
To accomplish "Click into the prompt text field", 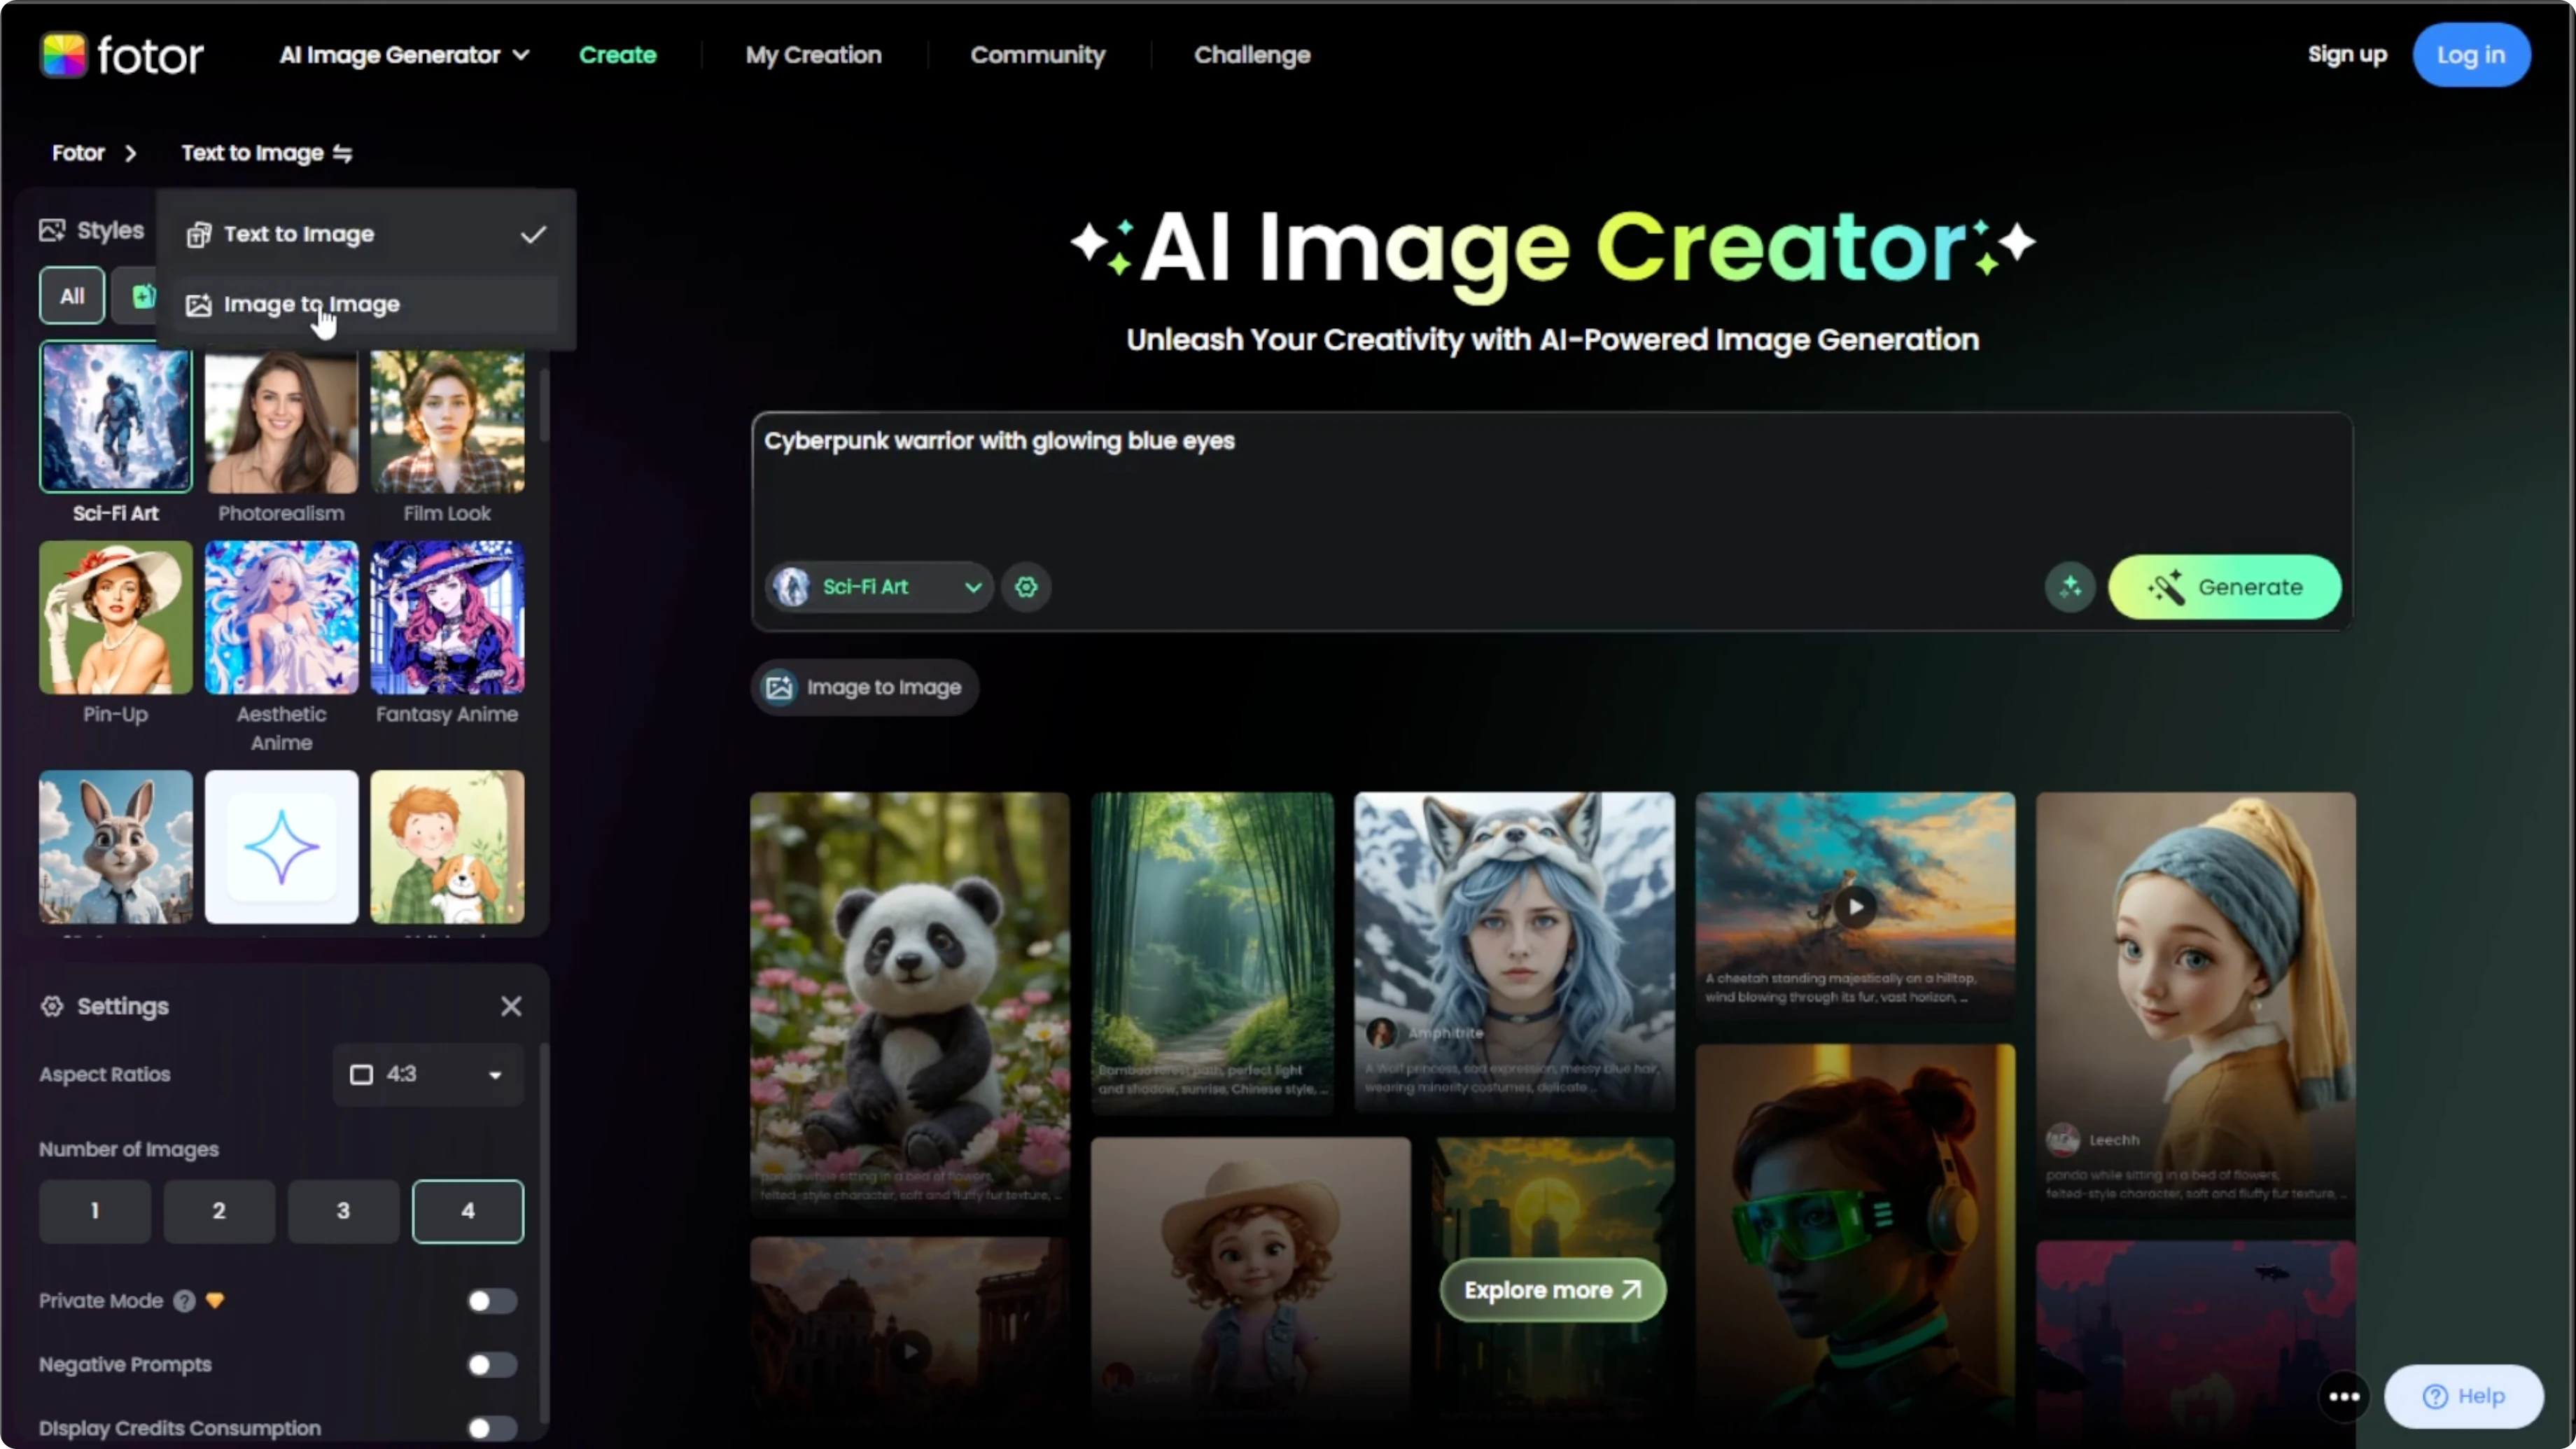I will click(x=1552, y=485).
